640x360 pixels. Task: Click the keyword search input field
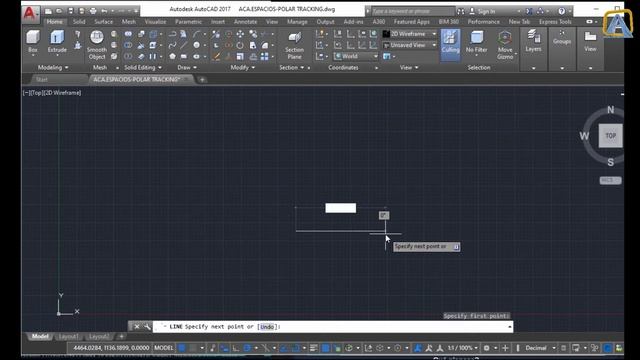pyautogui.click(x=412, y=11)
